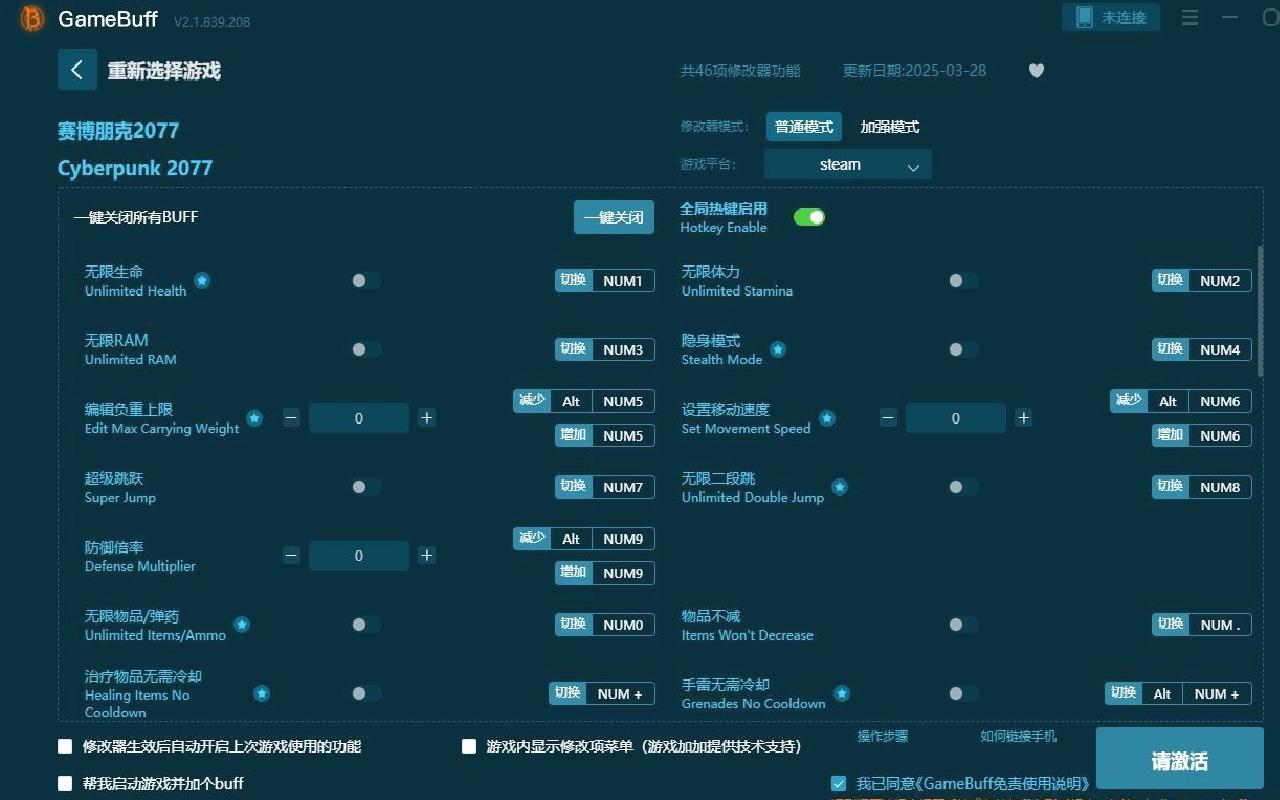This screenshot has height=800, width=1280.
Task: Toggle Unlimited Double Jump switch
Action: tap(963, 487)
